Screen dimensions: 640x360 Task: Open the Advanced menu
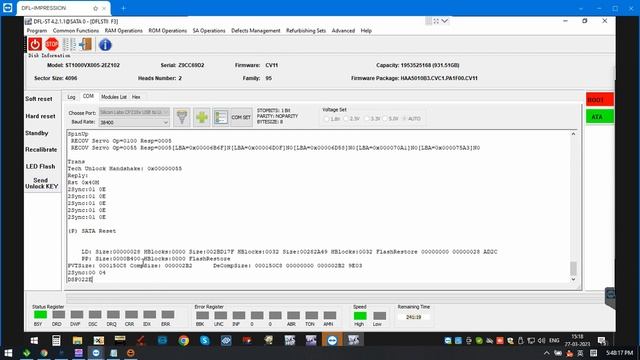pos(343,31)
